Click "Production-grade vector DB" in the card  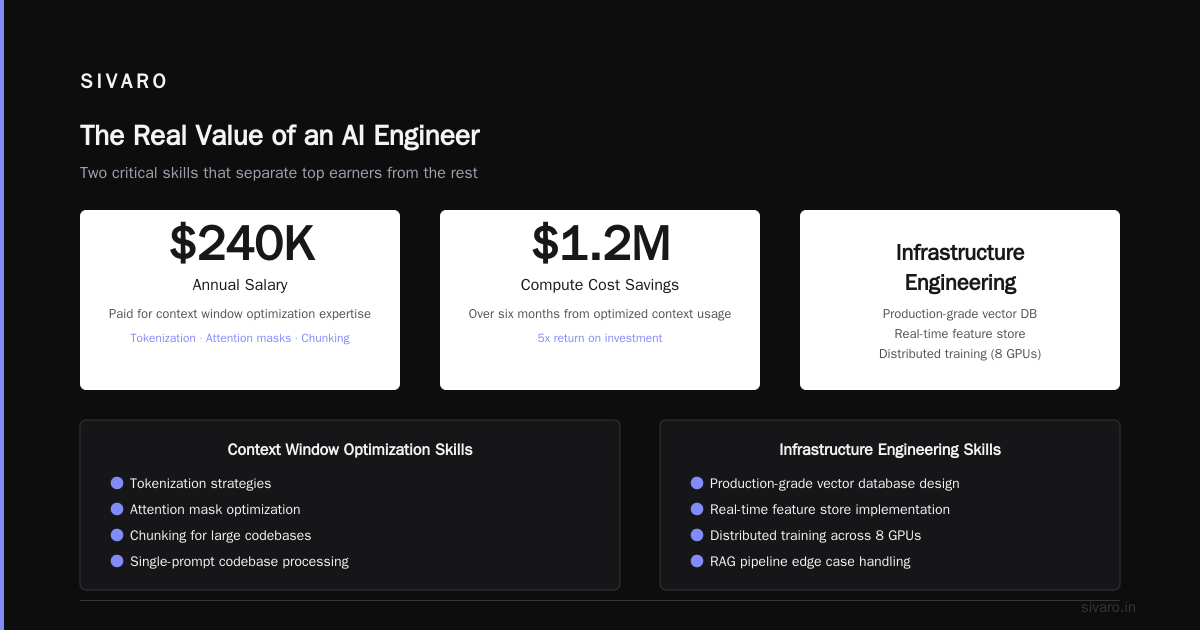coord(960,314)
